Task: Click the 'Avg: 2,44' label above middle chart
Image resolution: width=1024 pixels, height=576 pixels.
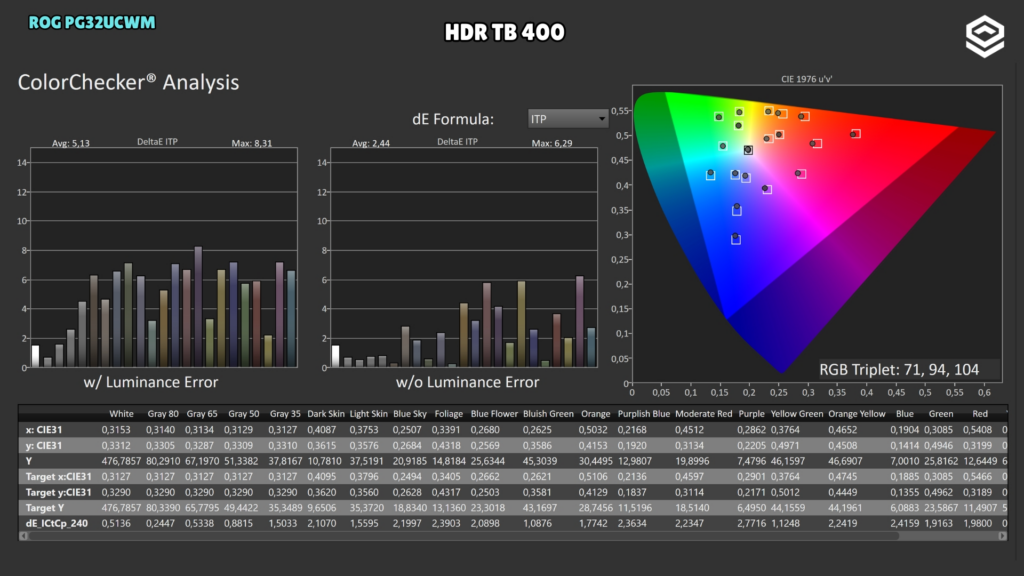Action: click(371, 143)
